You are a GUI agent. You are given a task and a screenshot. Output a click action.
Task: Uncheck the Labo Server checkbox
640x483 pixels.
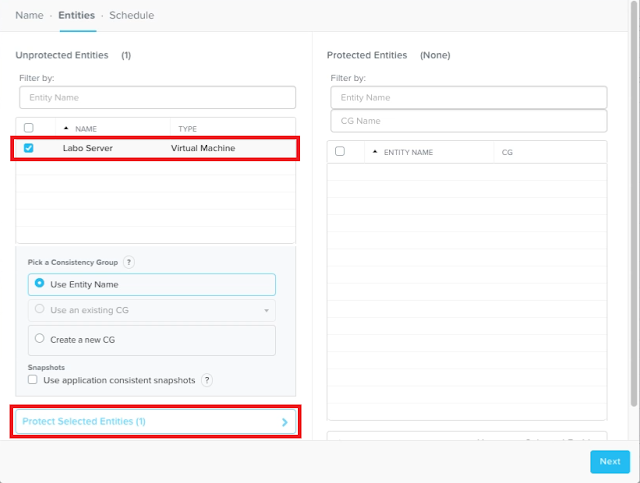[x=28, y=148]
